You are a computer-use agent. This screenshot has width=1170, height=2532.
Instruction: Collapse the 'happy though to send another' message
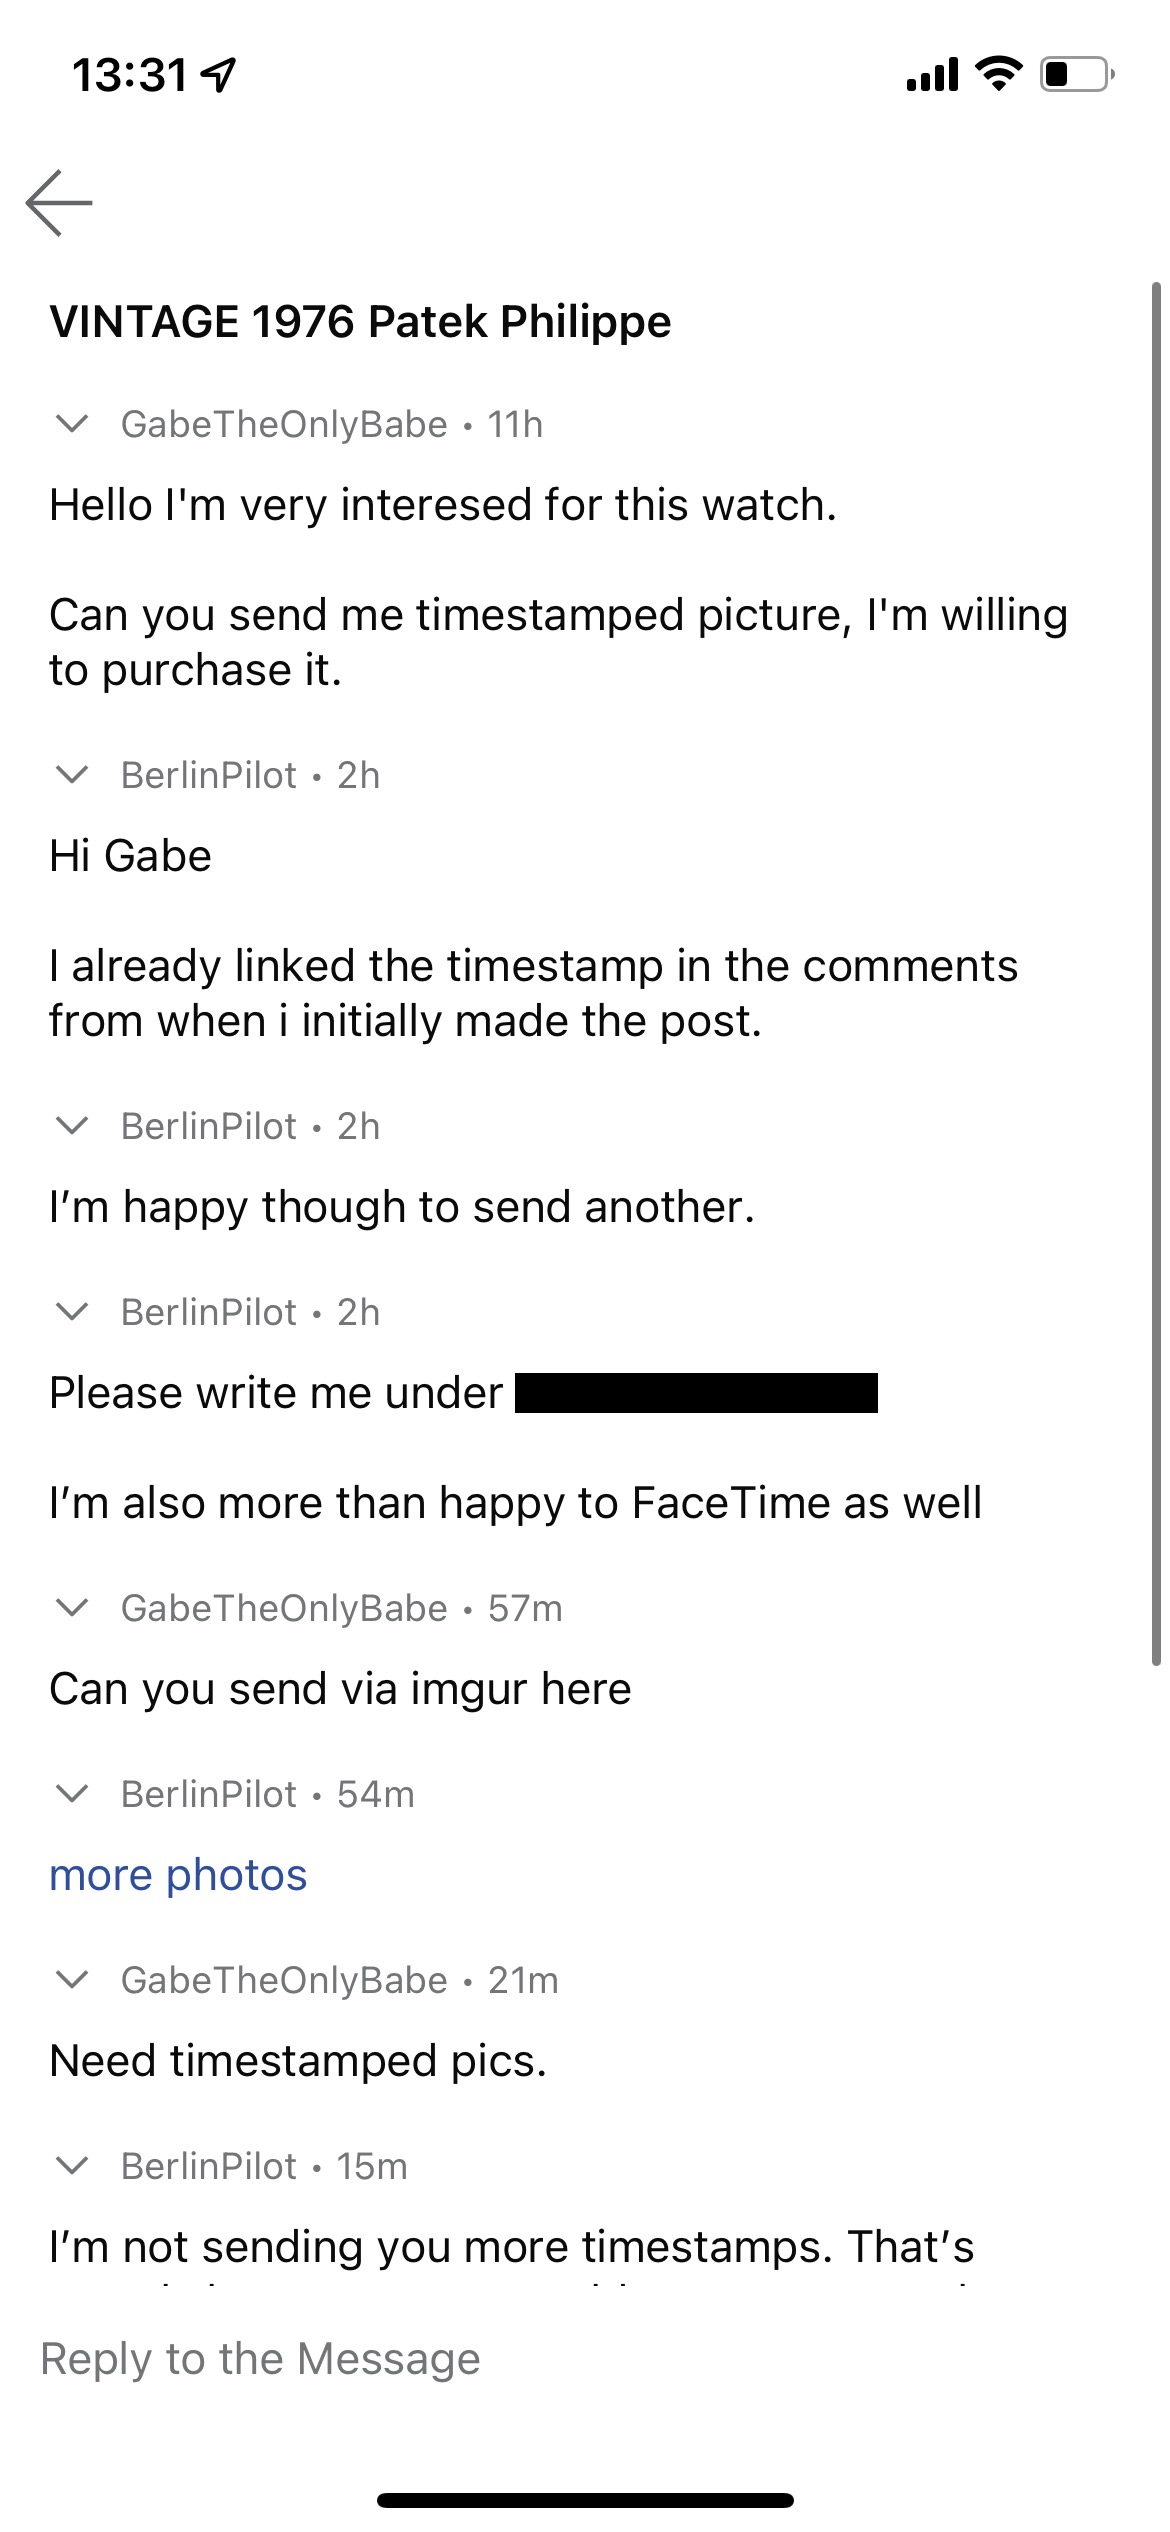(72, 1126)
